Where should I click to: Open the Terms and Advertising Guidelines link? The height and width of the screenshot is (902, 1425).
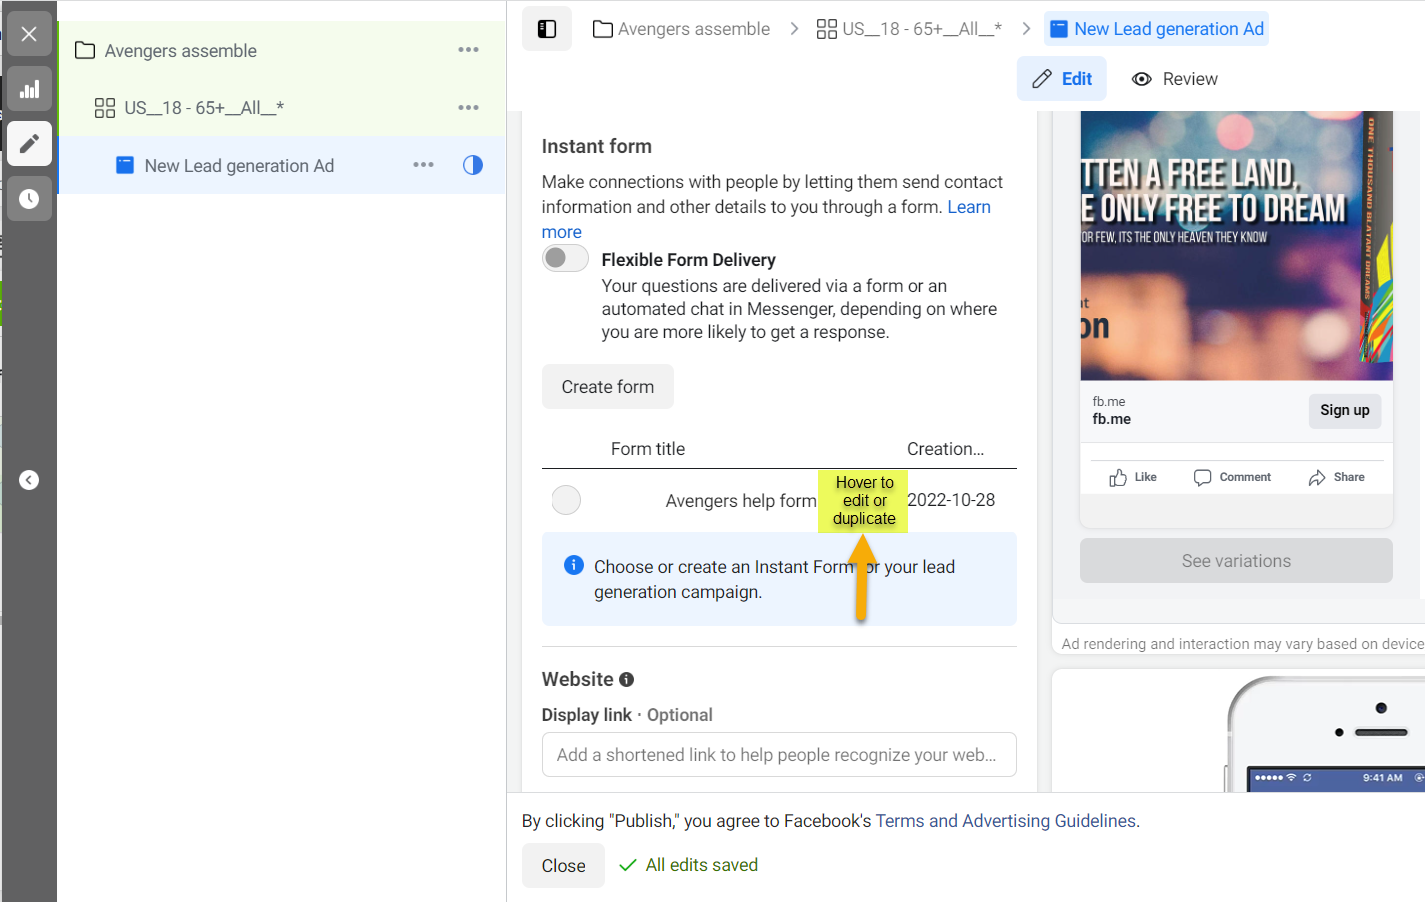[1006, 821]
